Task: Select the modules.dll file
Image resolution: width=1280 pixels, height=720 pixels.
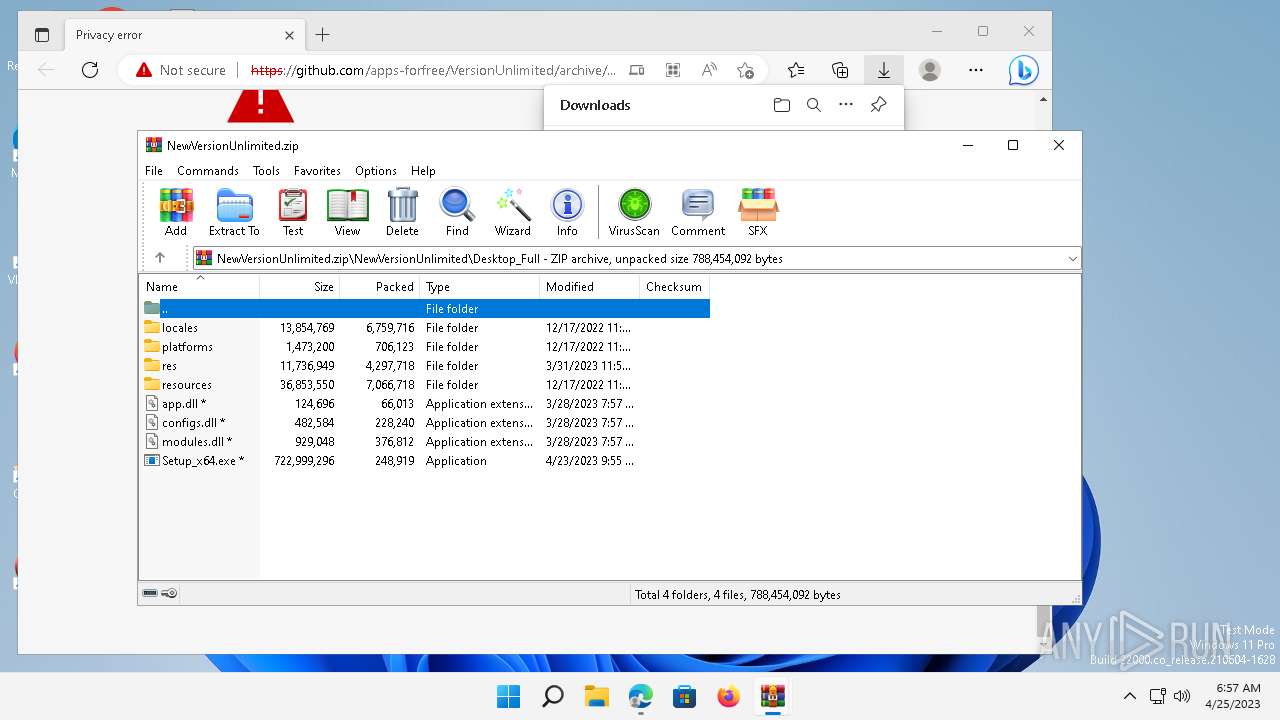Action: coord(197,442)
